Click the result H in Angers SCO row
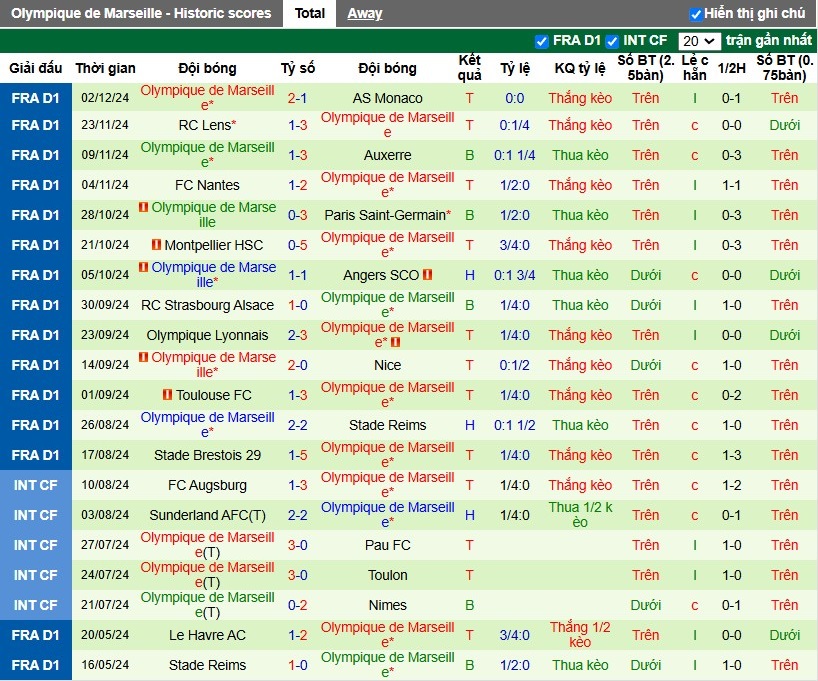The image size is (818, 681). click(470, 275)
